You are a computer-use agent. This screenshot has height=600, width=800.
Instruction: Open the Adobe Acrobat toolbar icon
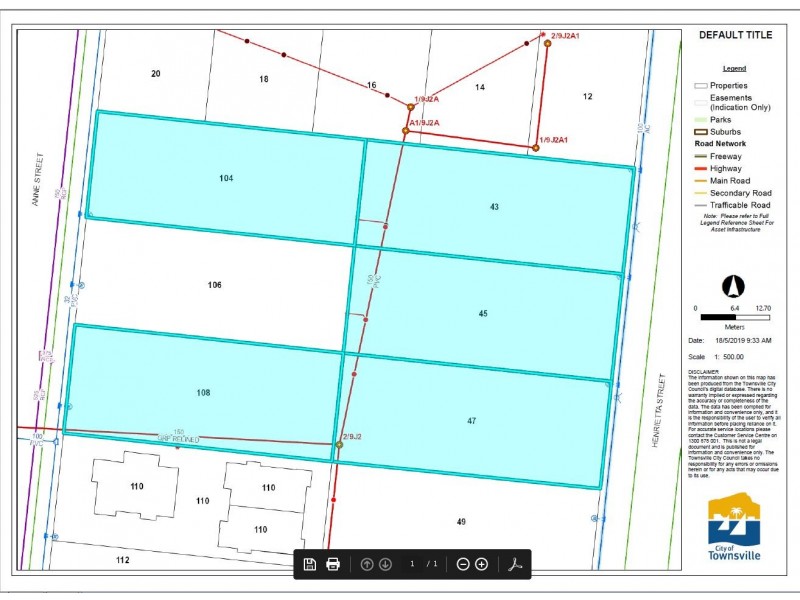(517, 564)
